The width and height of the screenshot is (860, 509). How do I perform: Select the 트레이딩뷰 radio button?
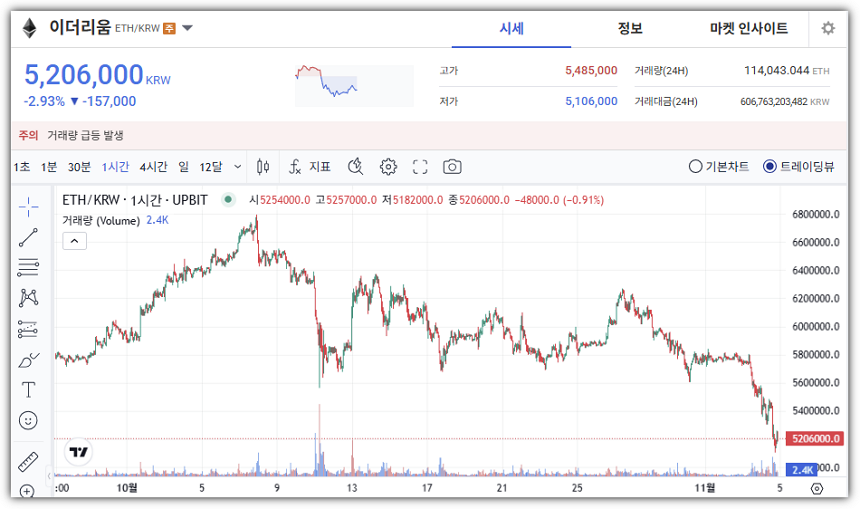point(770,166)
